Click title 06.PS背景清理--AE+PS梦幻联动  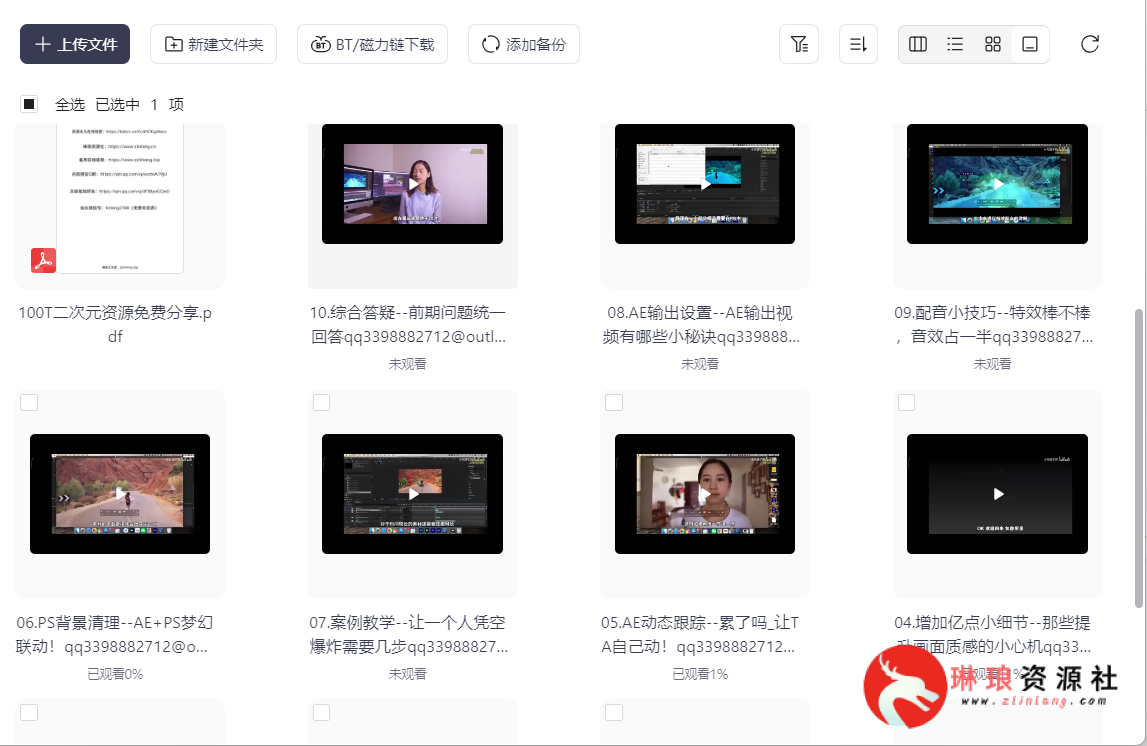[115, 635]
